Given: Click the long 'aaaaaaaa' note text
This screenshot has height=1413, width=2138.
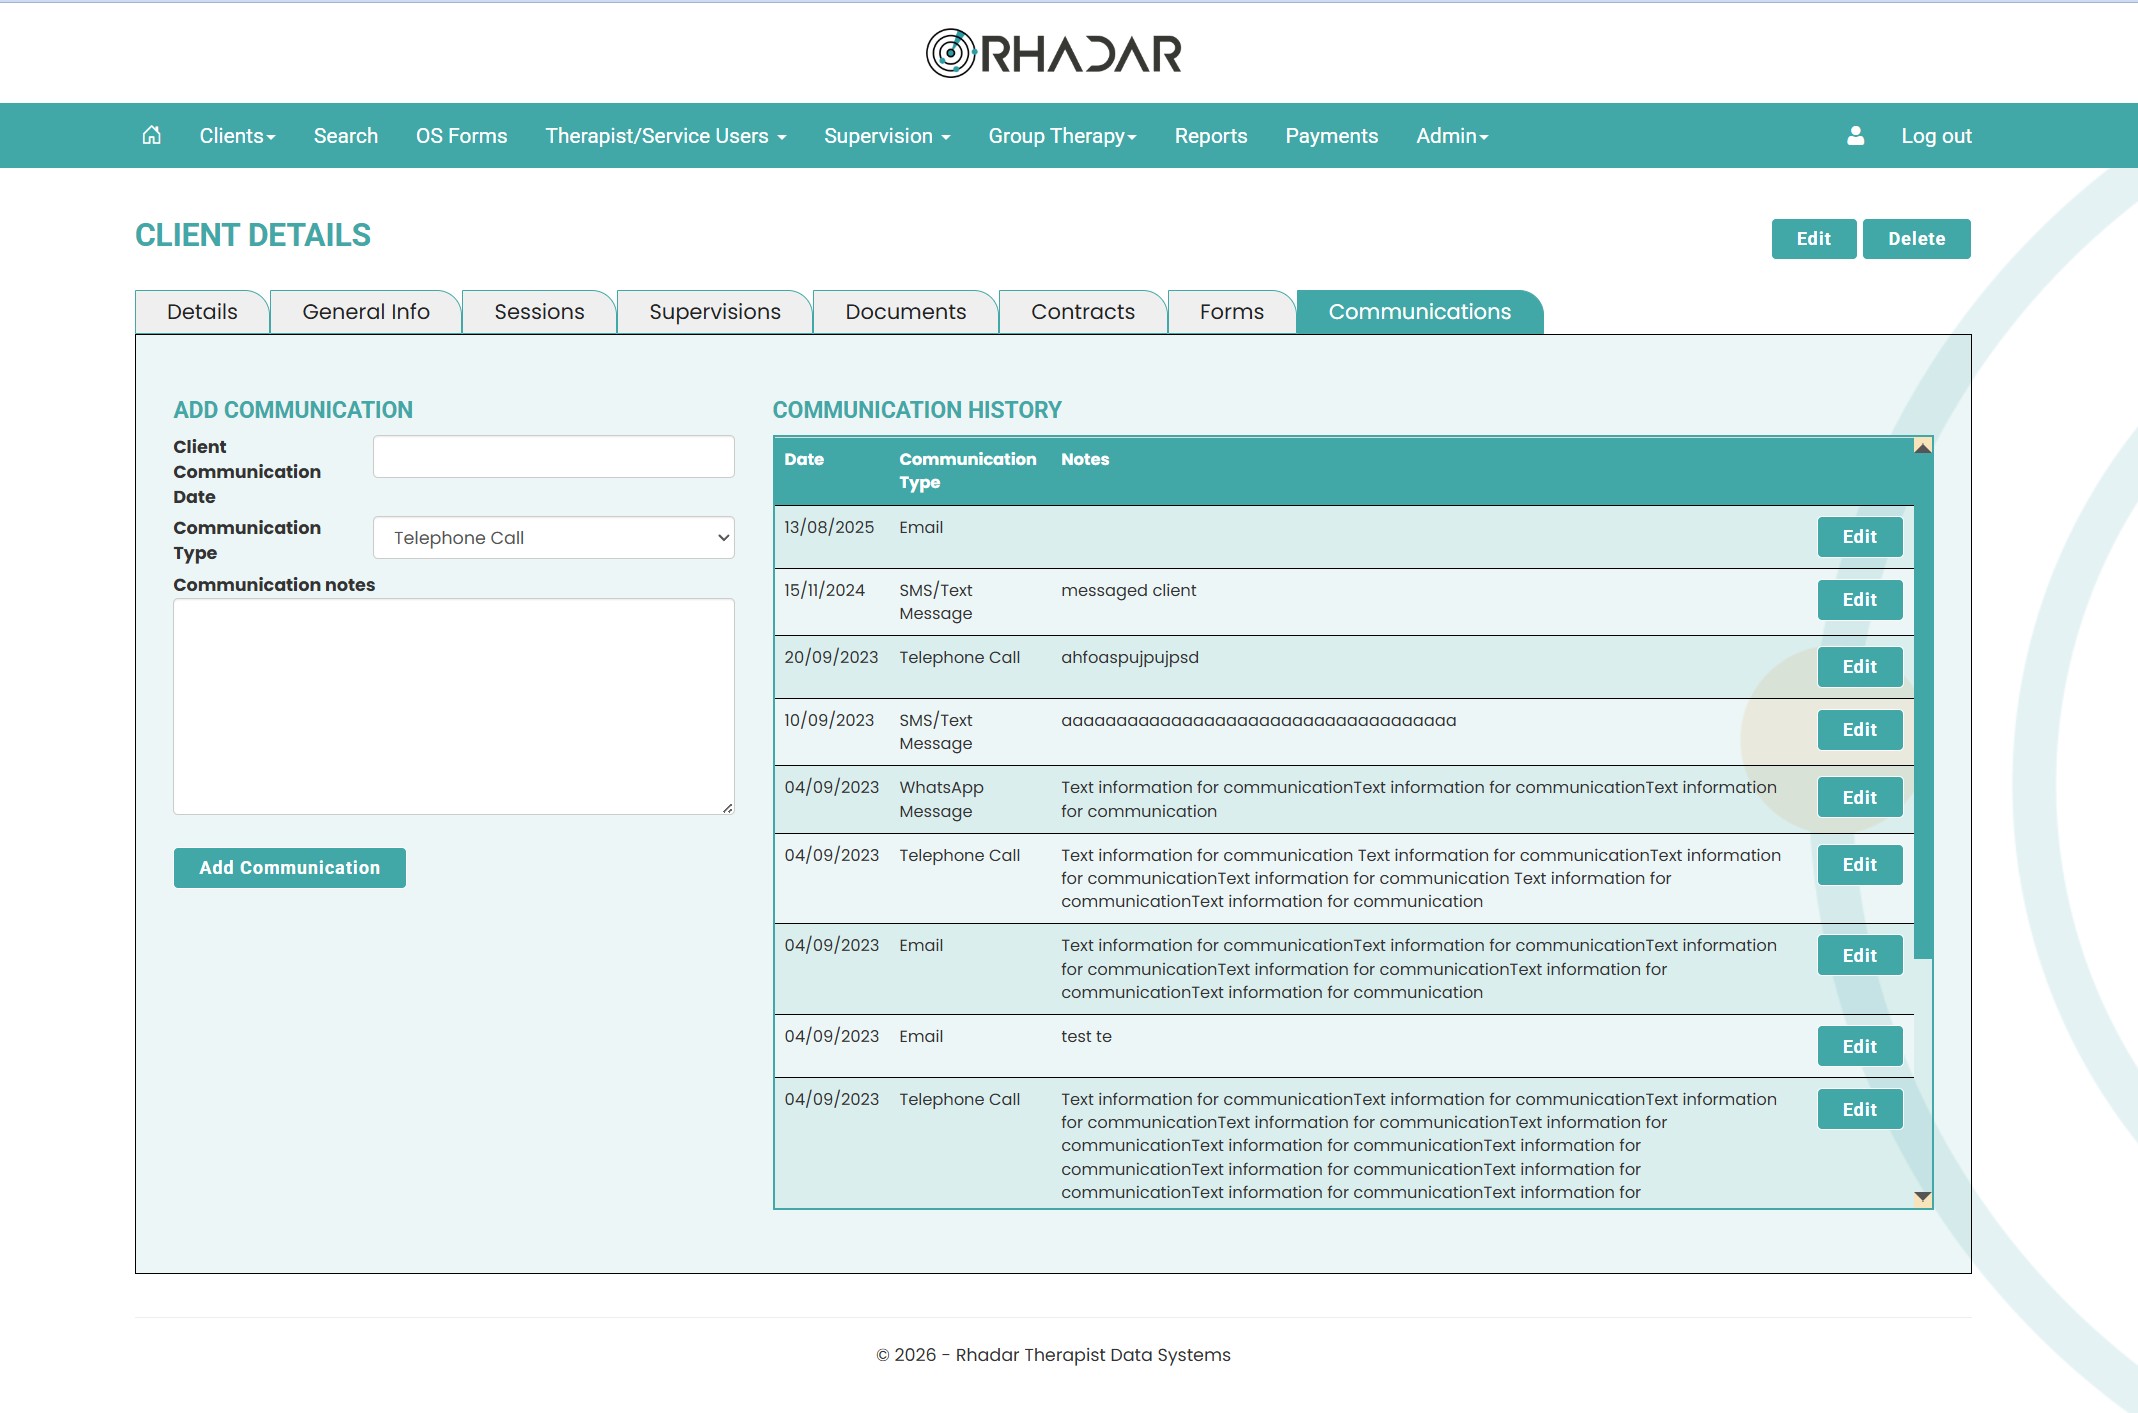Looking at the screenshot, I should (x=1258, y=720).
